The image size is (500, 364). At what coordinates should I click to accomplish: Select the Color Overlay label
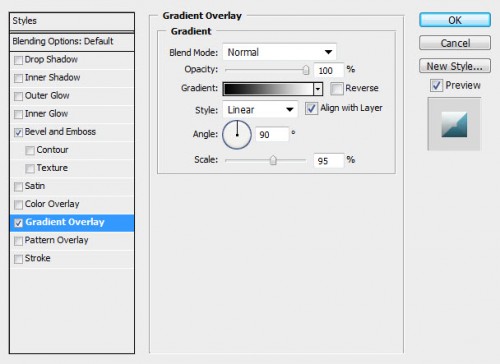(52, 204)
